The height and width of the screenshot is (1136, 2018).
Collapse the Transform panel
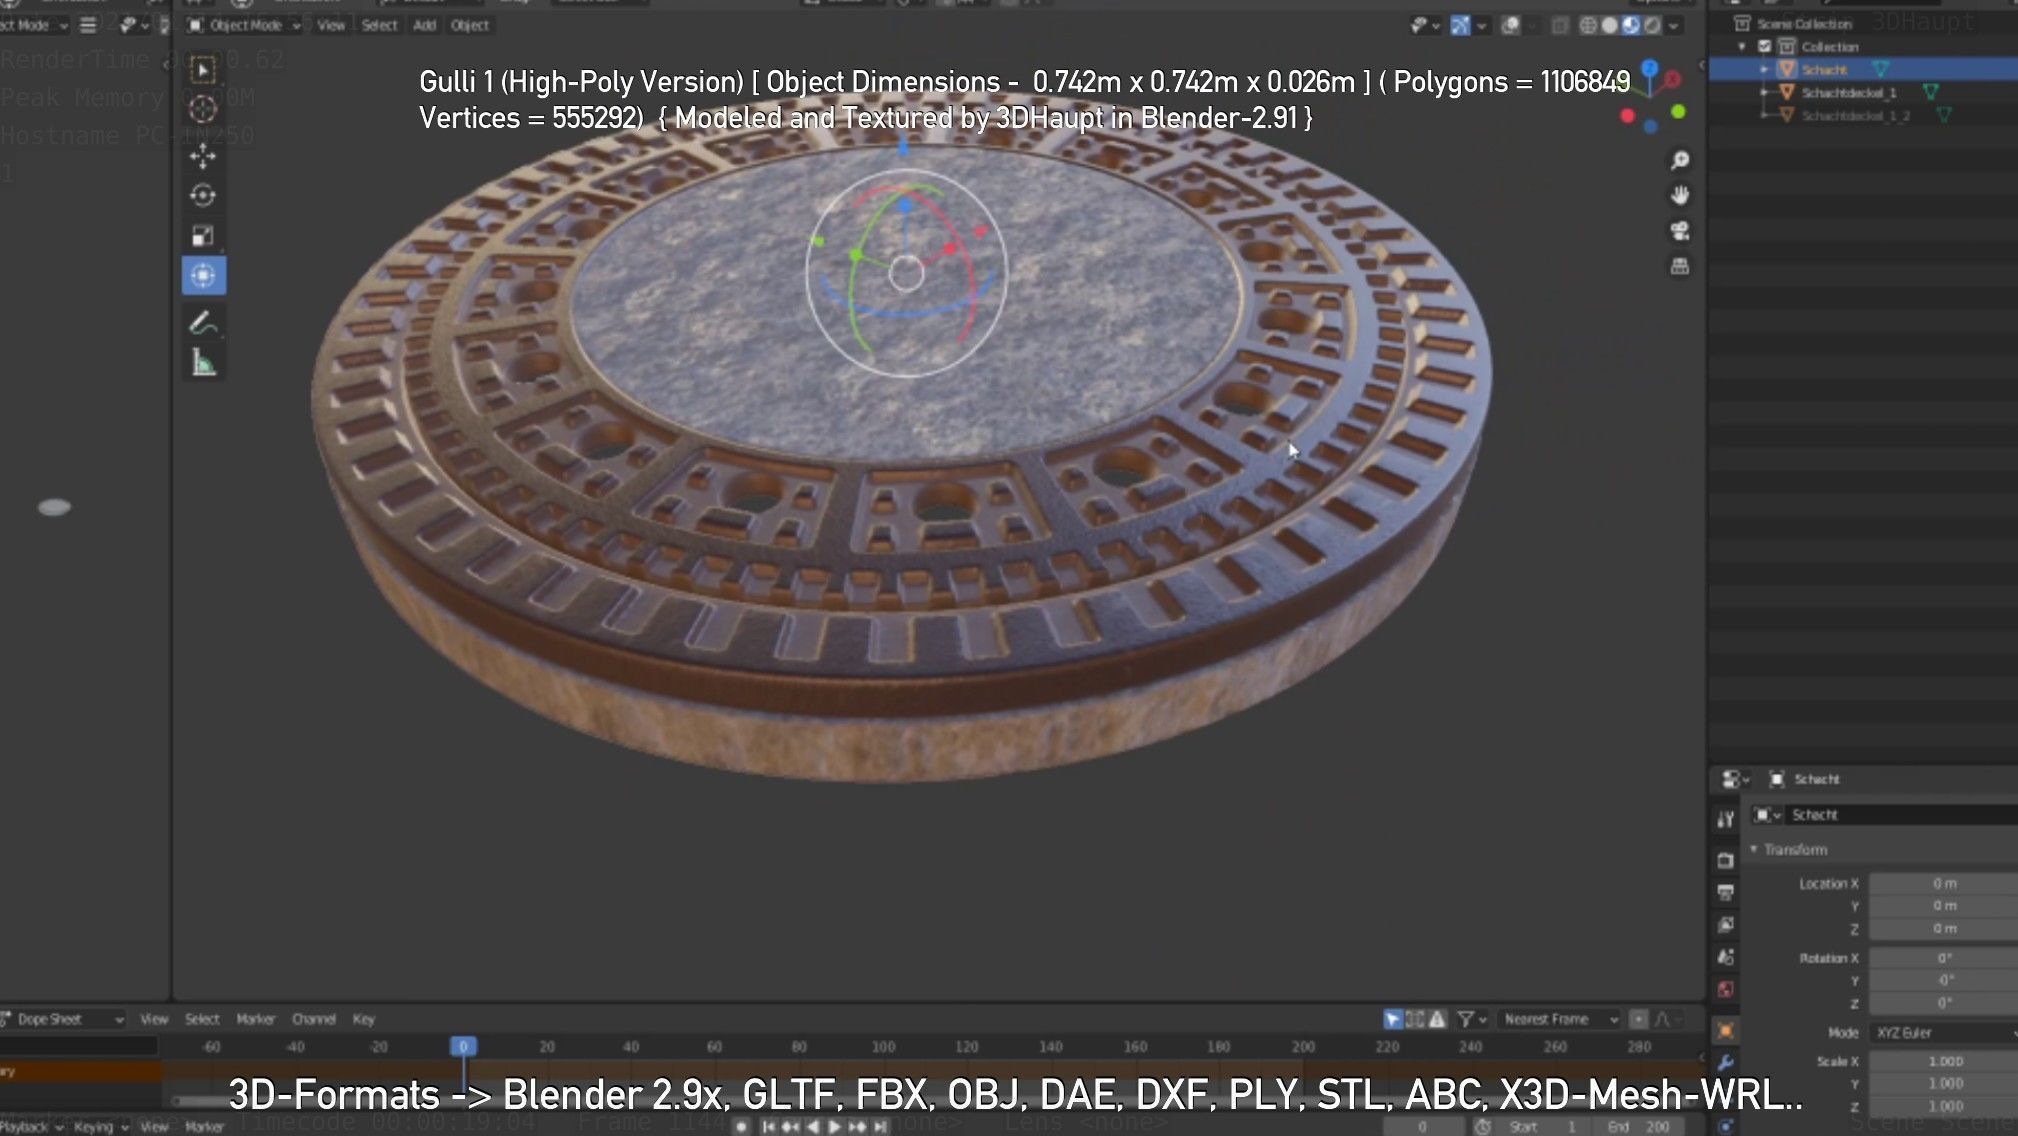pyautogui.click(x=1754, y=849)
